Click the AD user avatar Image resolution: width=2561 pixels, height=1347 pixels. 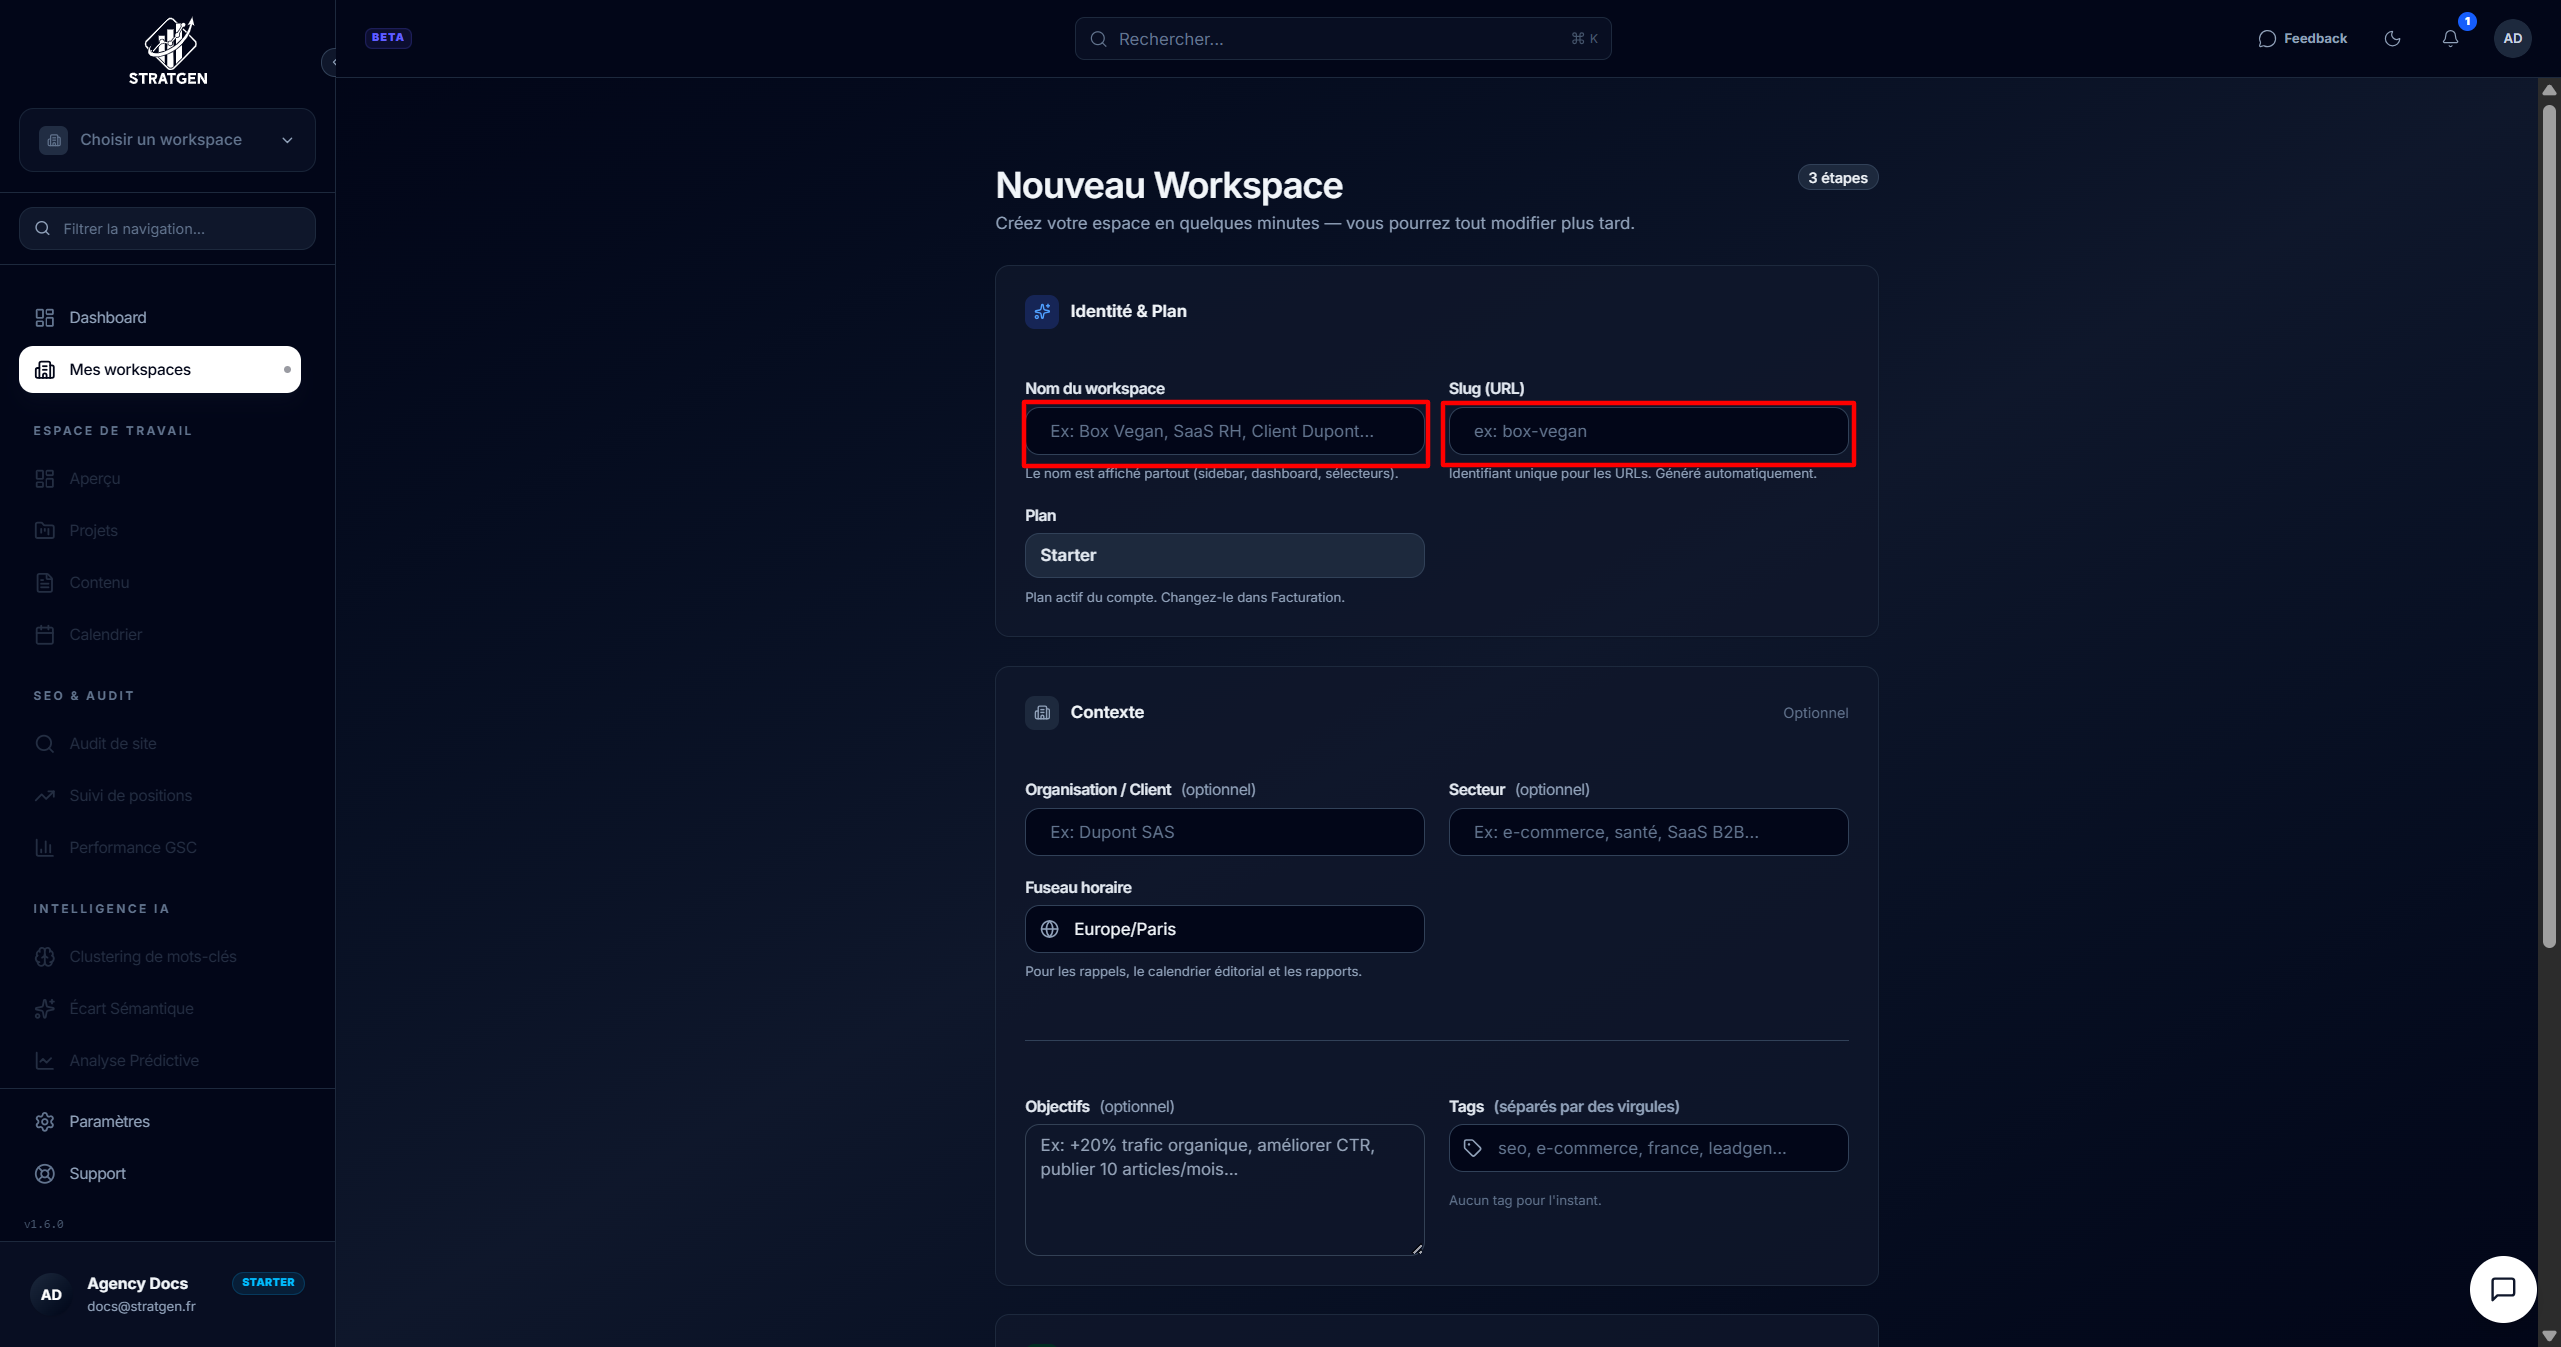(x=2512, y=39)
